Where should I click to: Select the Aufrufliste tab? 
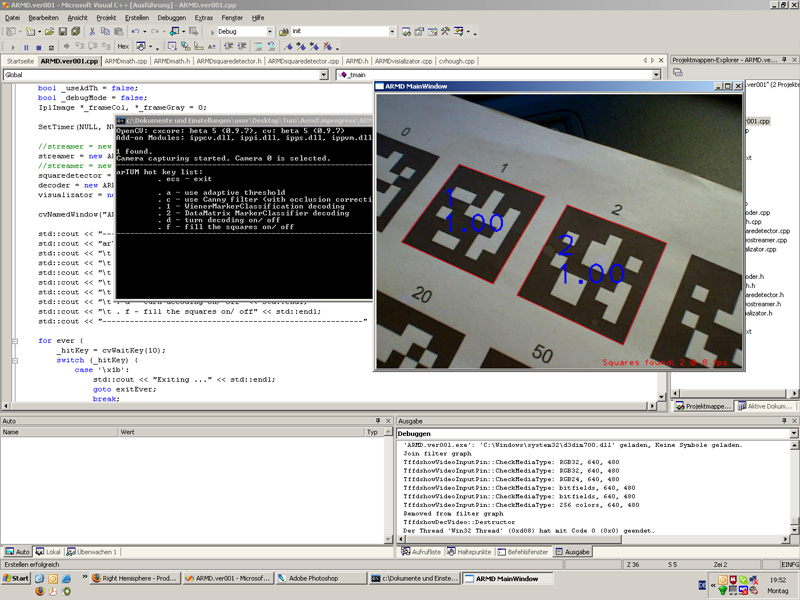tap(421, 552)
